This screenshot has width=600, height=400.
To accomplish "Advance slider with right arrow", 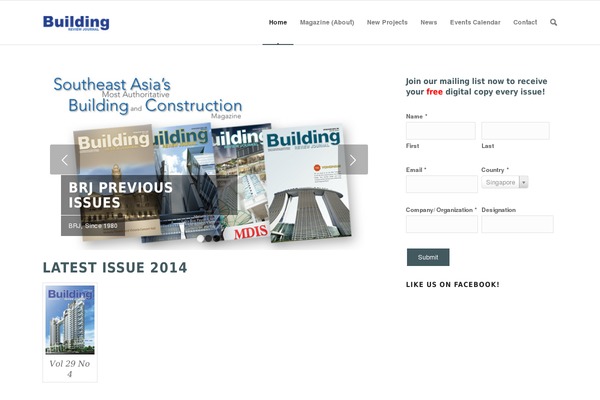I will click(353, 160).
